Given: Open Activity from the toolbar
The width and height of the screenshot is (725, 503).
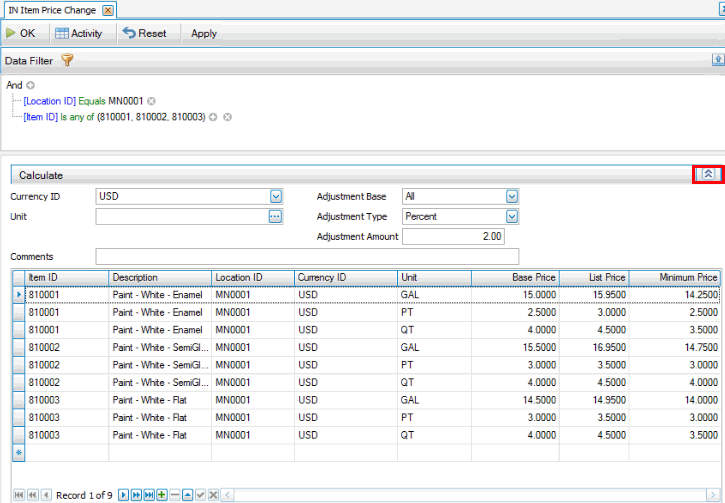Looking at the screenshot, I should 79,33.
